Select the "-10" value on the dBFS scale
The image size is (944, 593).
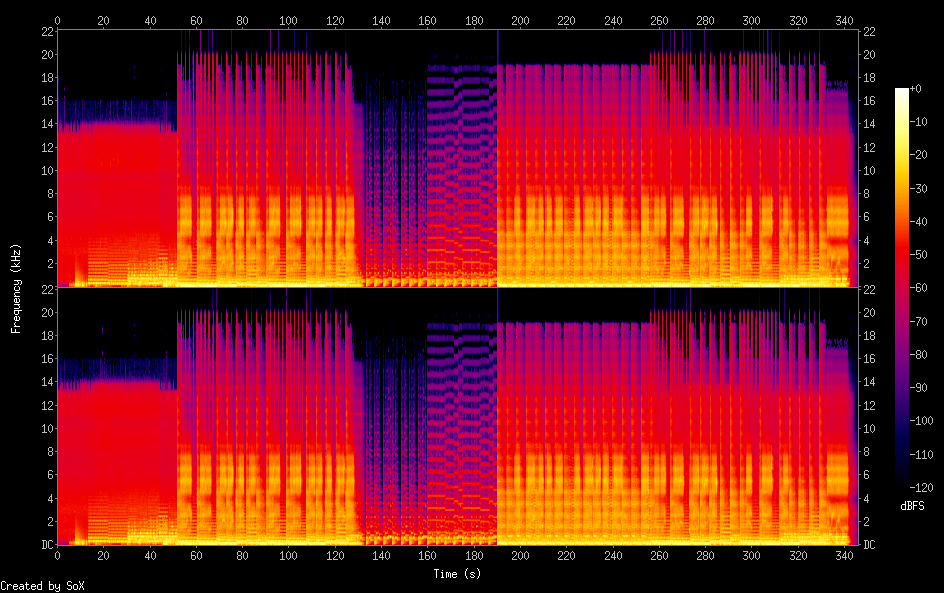(x=918, y=122)
